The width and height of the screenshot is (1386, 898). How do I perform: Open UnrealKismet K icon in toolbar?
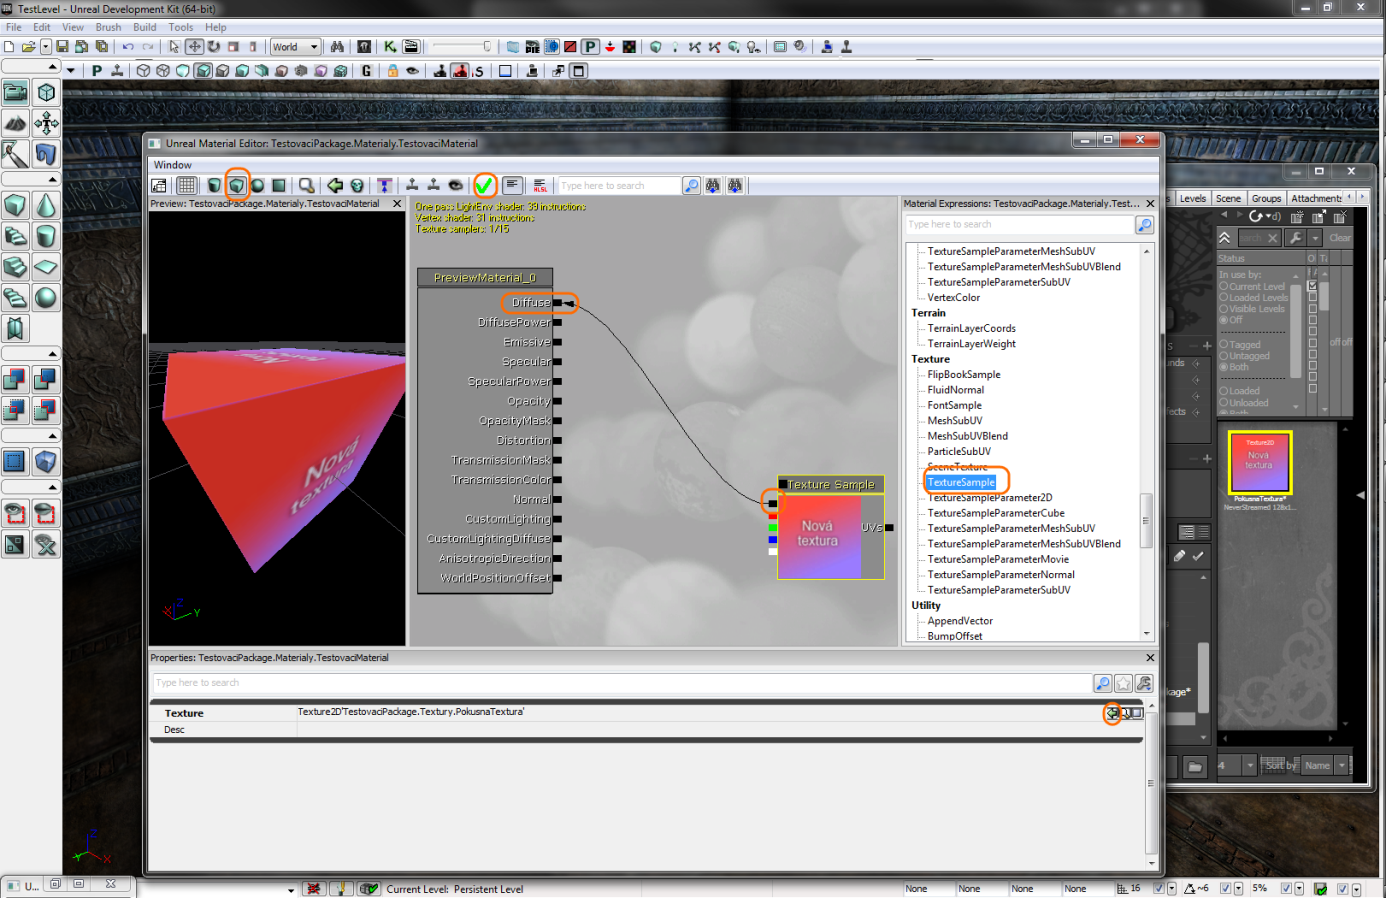click(390, 47)
